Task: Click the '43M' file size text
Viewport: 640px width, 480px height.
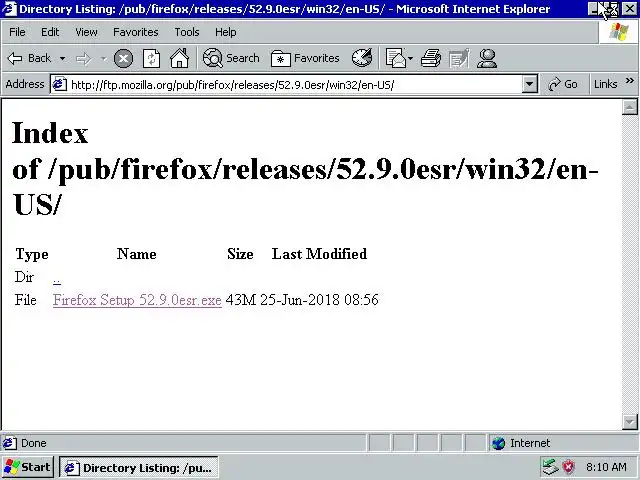Action: pyautogui.click(x=240, y=300)
